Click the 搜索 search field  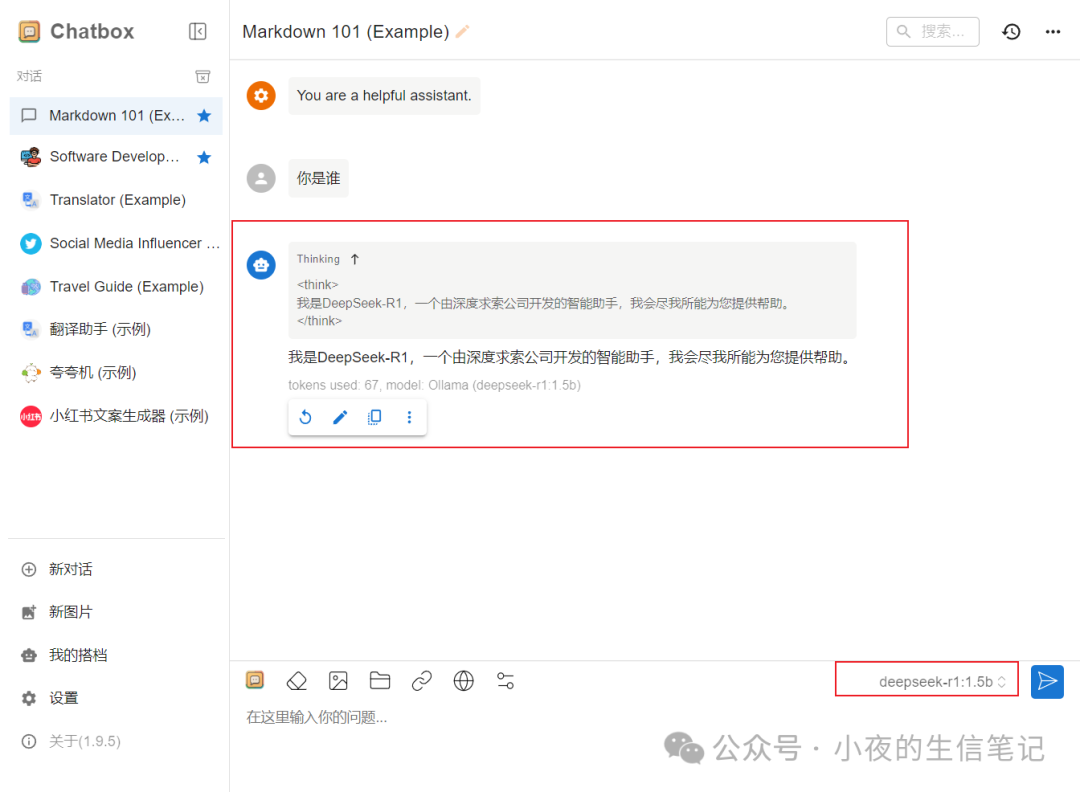tap(932, 31)
